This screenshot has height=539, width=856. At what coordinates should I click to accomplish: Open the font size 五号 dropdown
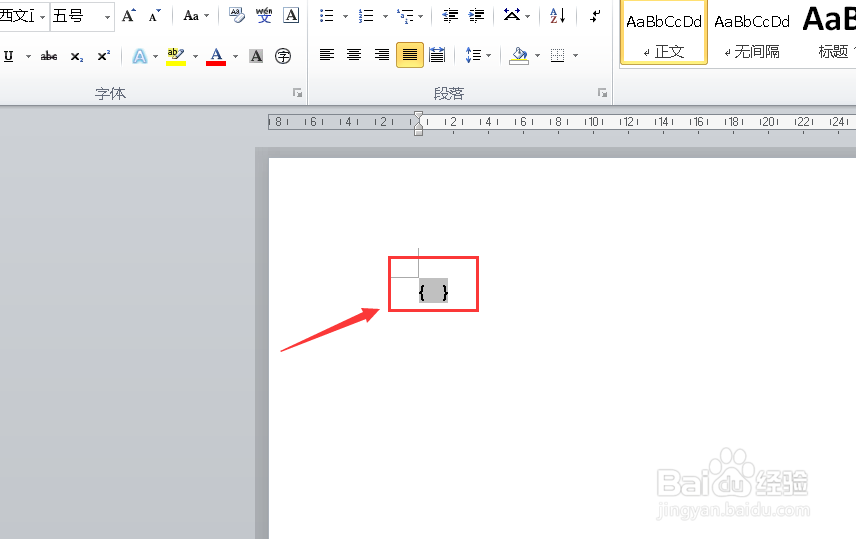pyautogui.click(x=108, y=16)
